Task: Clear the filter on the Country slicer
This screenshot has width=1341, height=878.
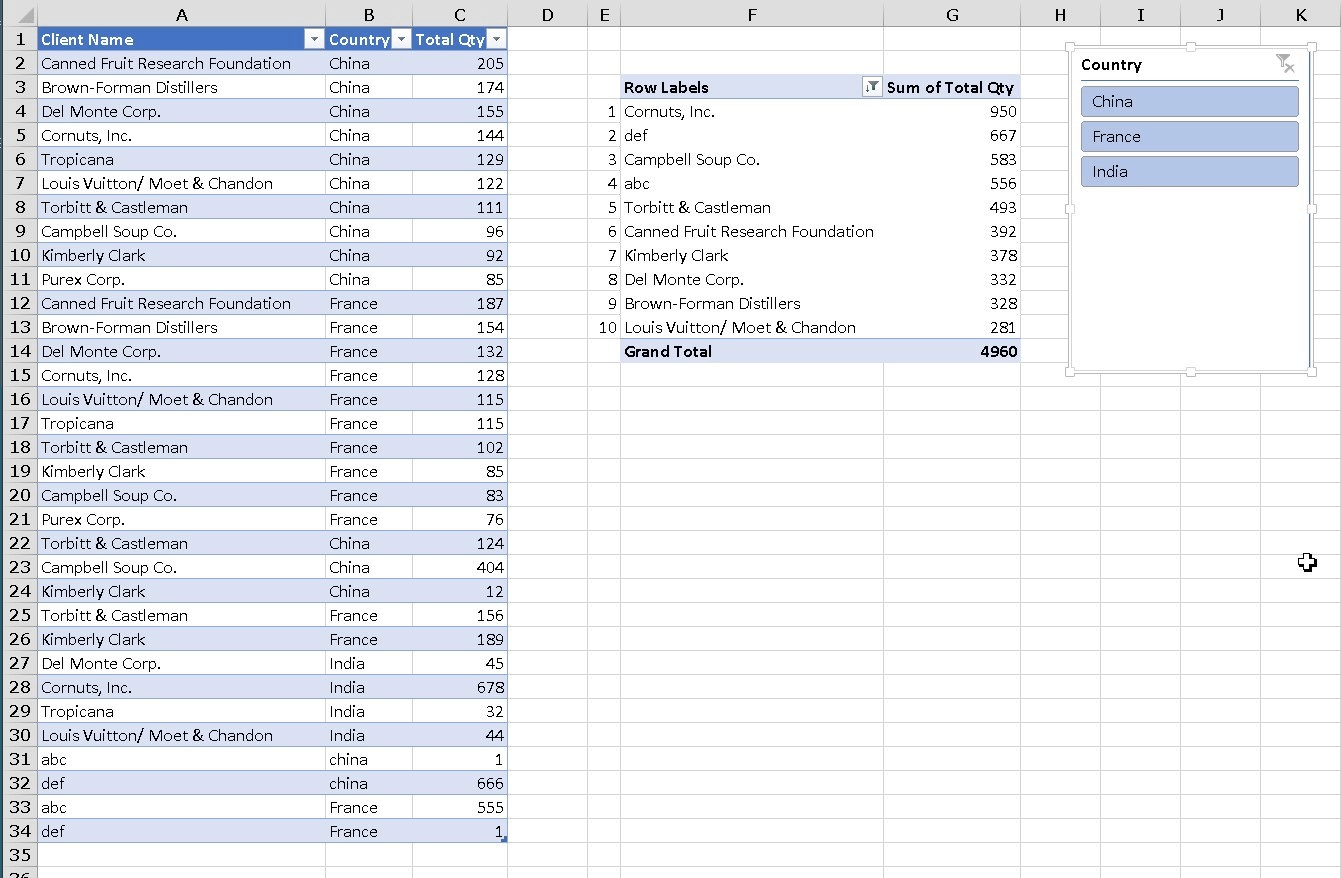Action: pyautogui.click(x=1286, y=64)
